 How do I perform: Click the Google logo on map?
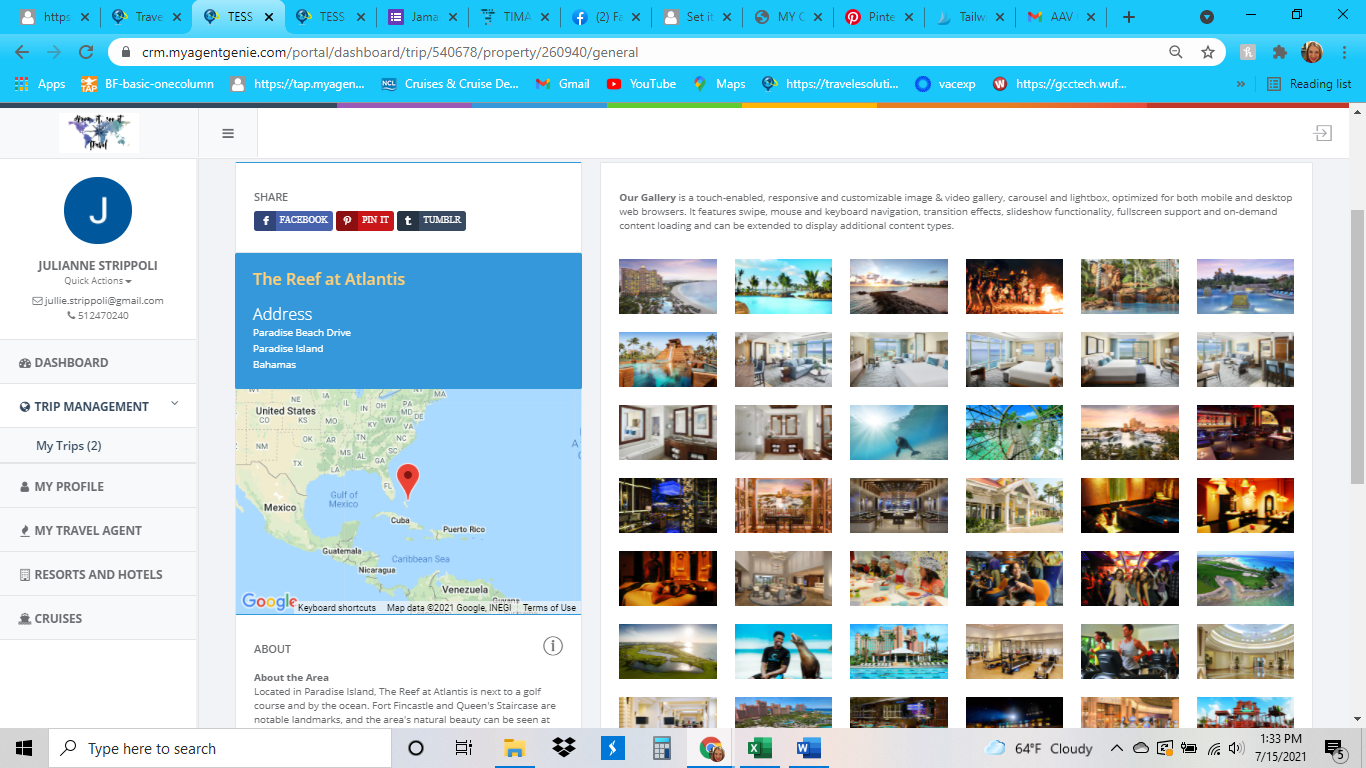click(x=269, y=601)
